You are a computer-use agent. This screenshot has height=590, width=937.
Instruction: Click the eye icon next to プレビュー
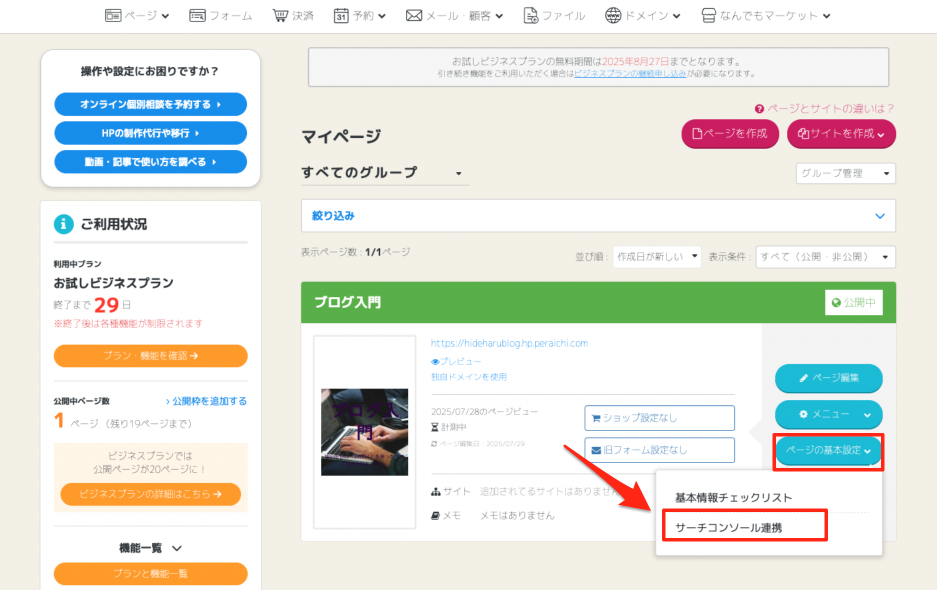tap(435, 361)
